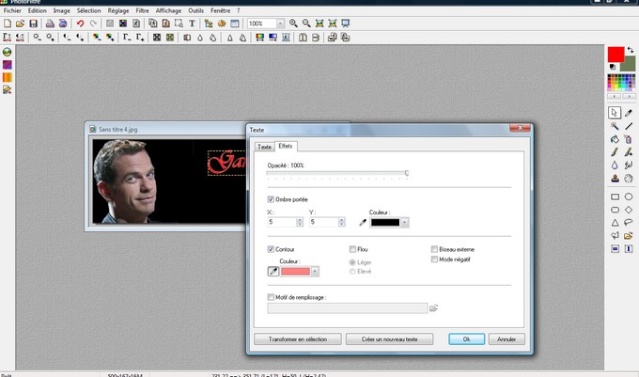This screenshot has width=639, height=377.
Task: Open the Ombre portée color dropdown
Action: (x=405, y=223)
